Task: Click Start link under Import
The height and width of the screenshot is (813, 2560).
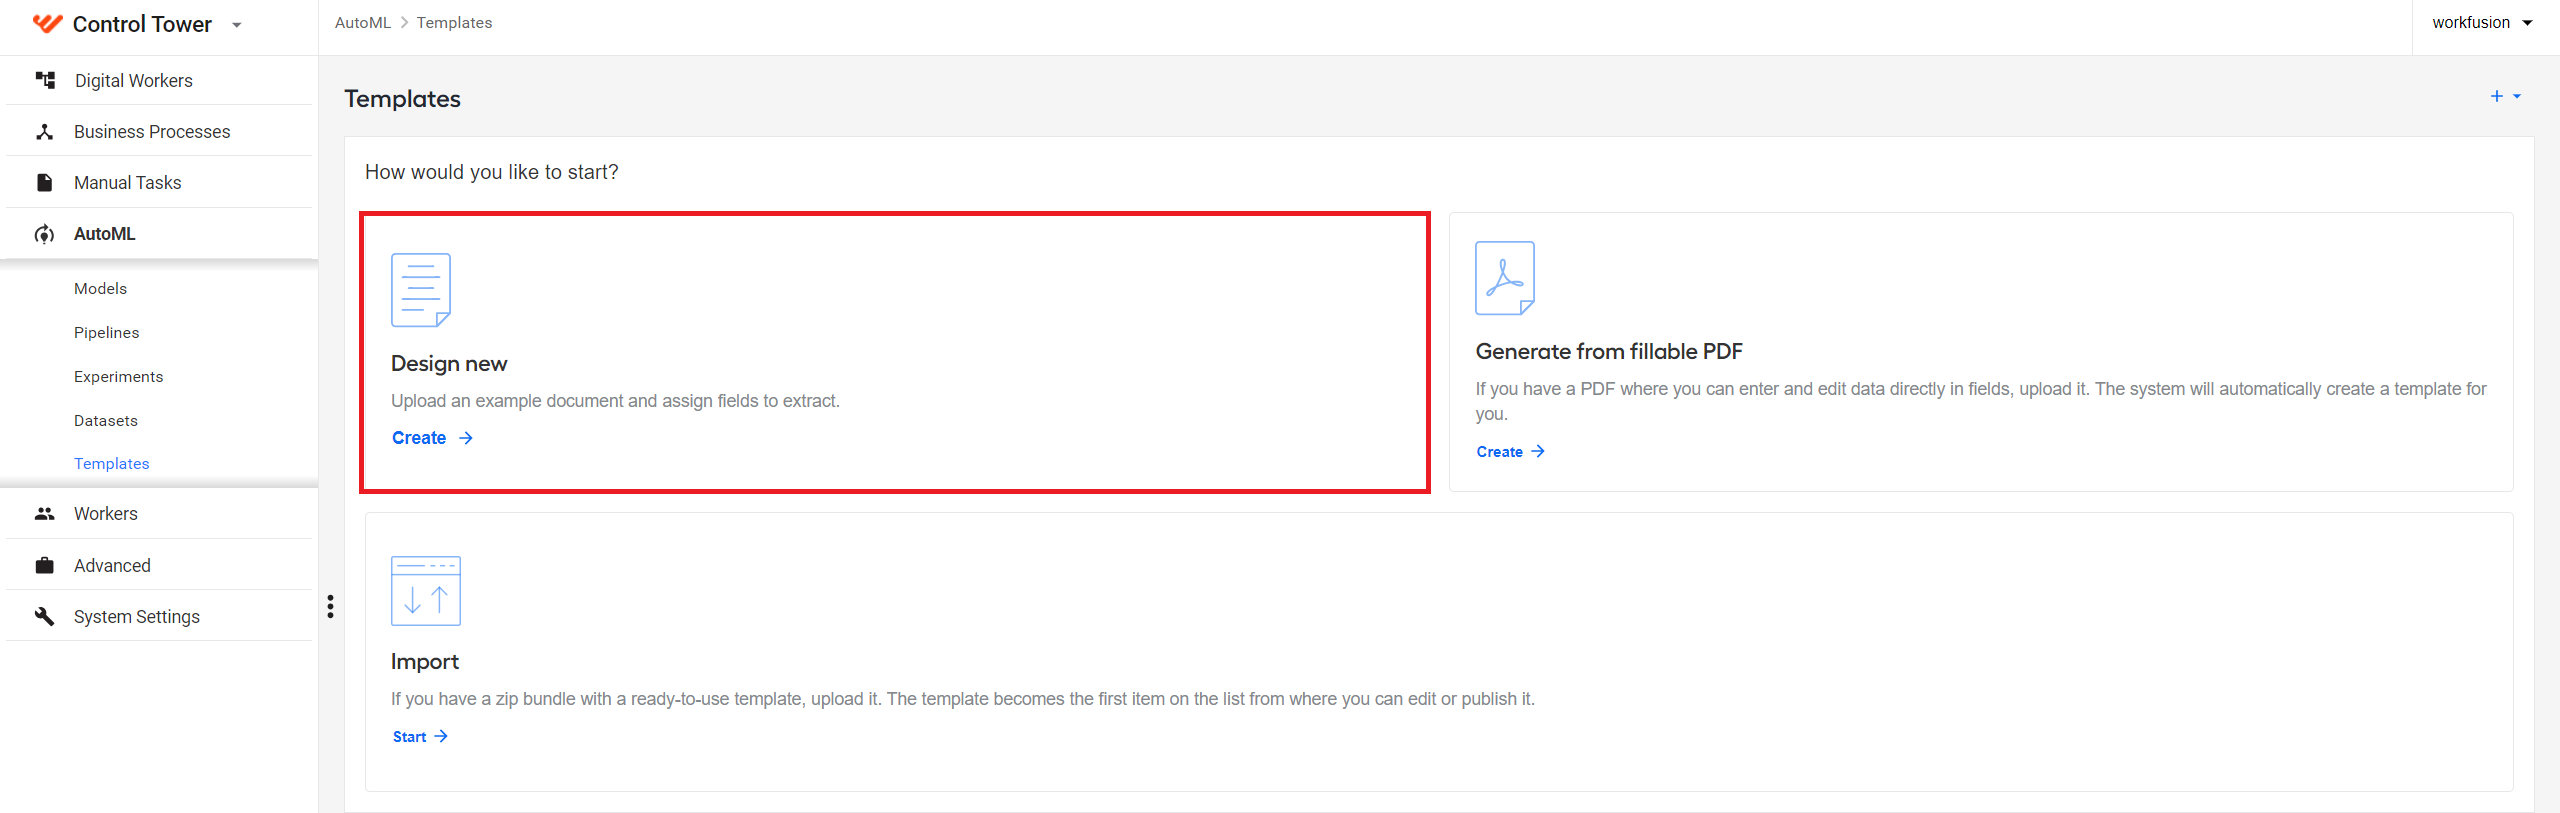Action: (x=420, y=736)
